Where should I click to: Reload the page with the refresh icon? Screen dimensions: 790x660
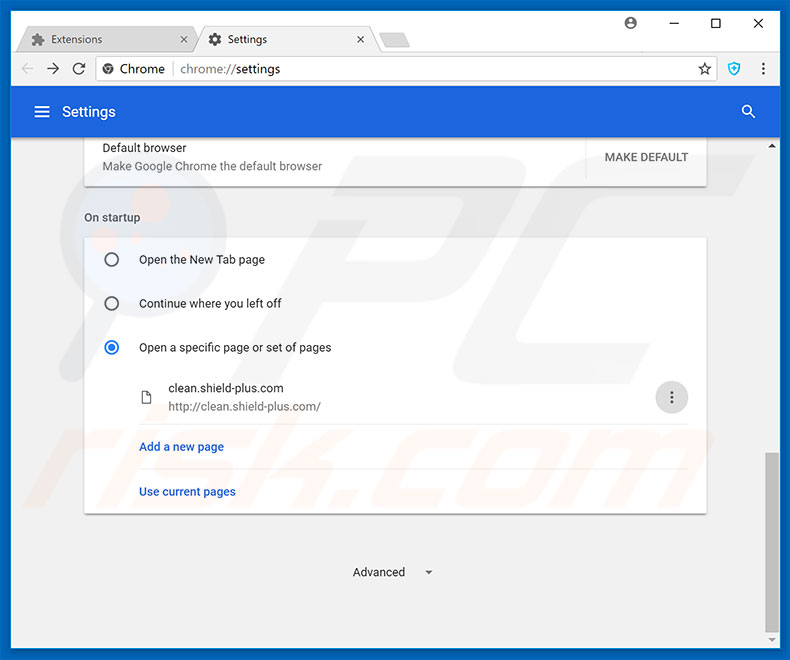(79, 69)
